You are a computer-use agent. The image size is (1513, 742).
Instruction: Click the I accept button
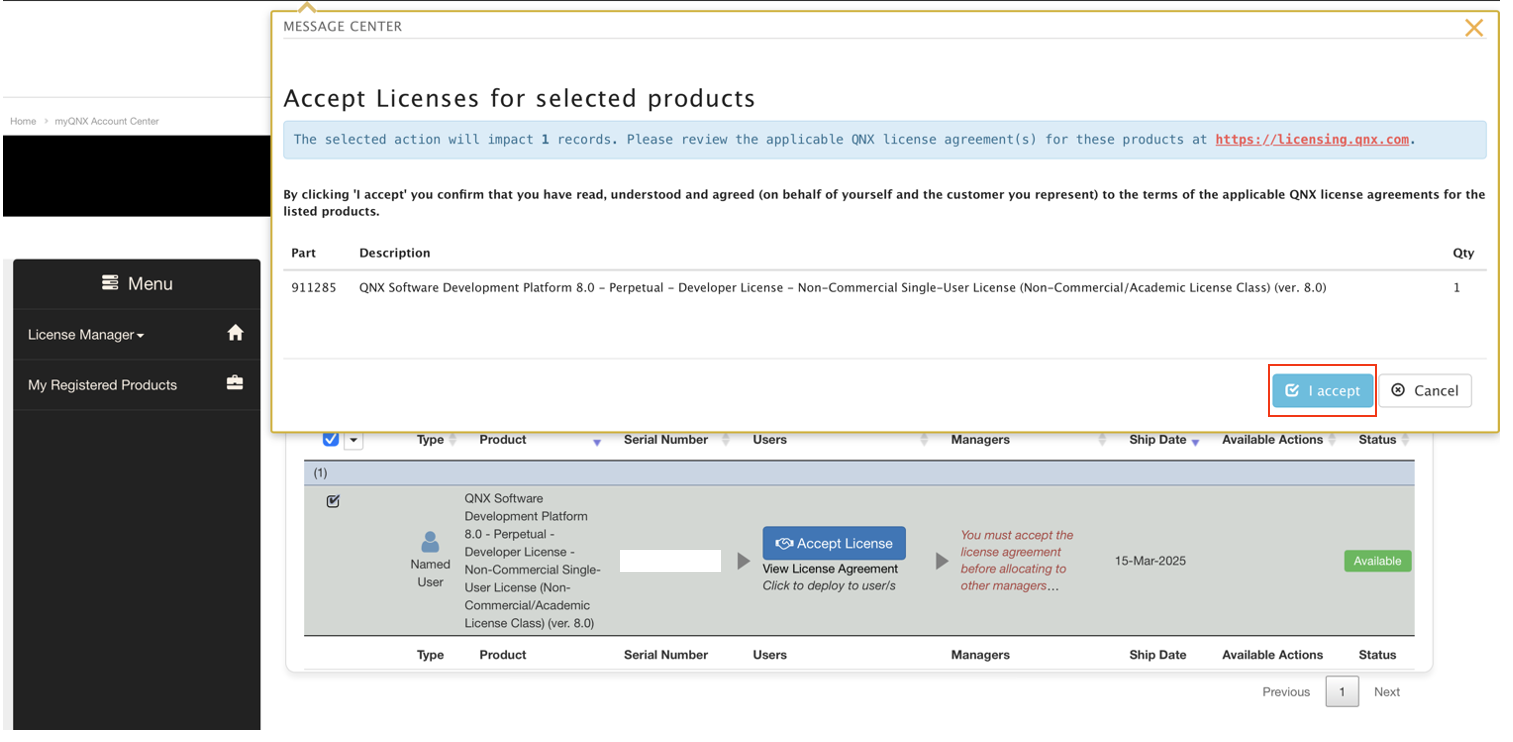tap(1323, 390)
